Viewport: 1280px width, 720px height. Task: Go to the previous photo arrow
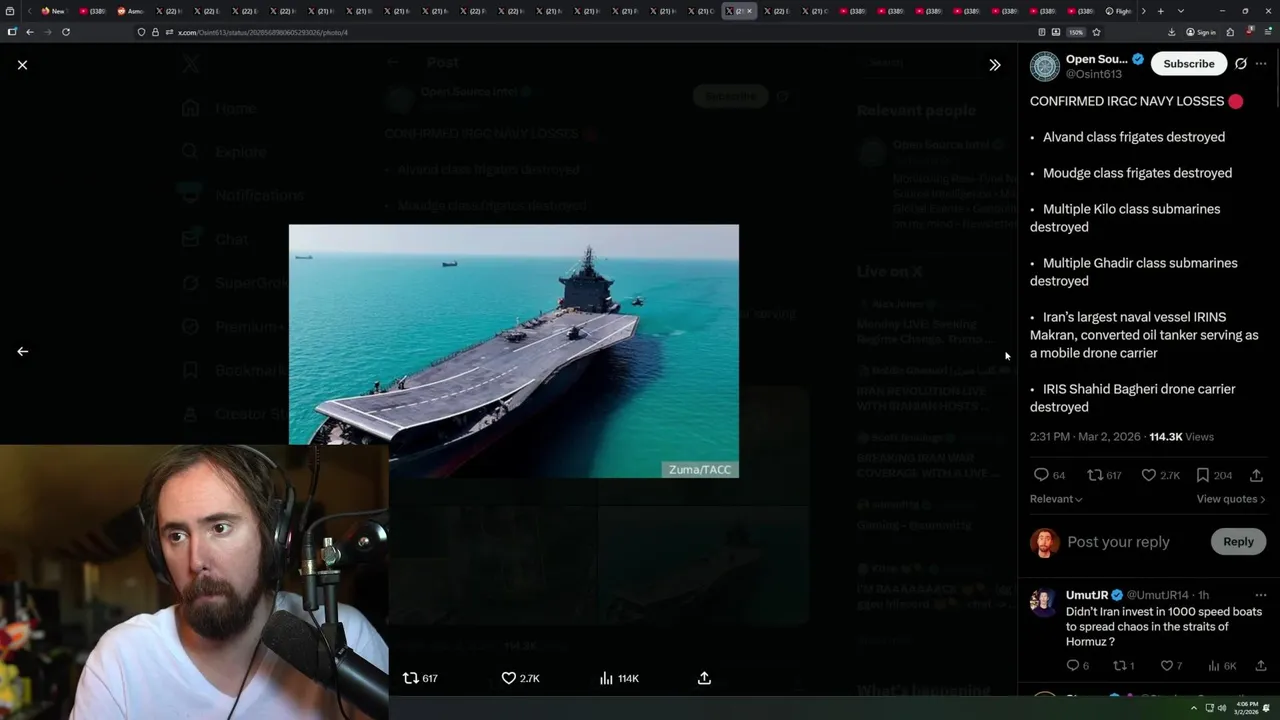[x=22, y=352]
